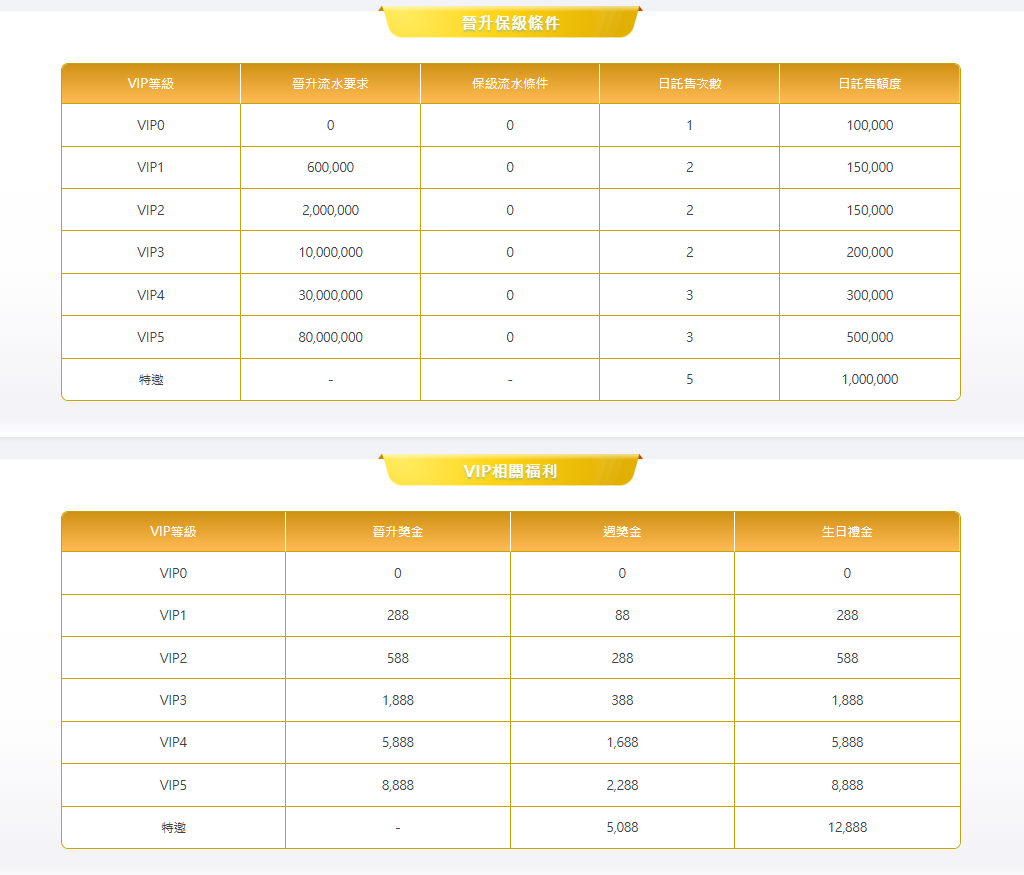Click the 晉升保級條件 banner title

tap(510, 24)
